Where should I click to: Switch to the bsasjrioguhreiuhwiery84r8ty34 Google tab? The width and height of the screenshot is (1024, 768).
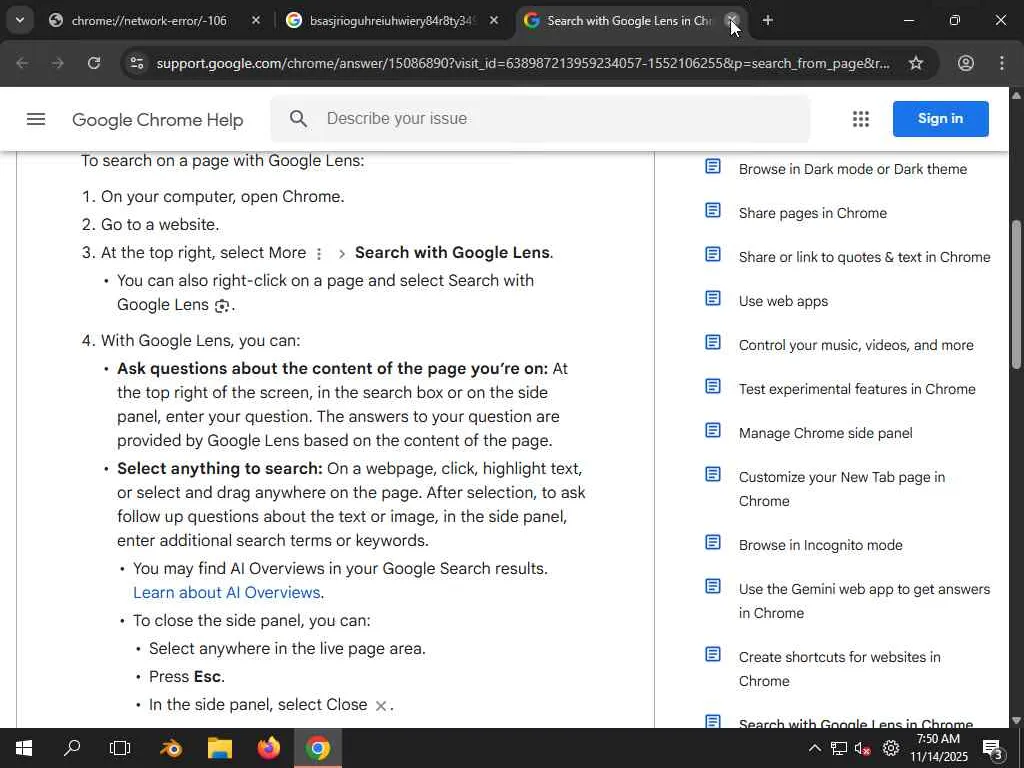(391, 21)
